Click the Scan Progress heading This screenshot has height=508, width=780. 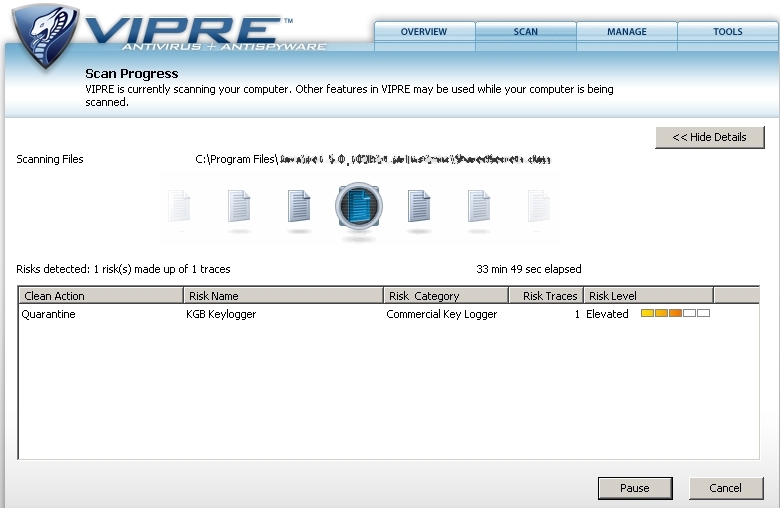click(x=132, y=74)
